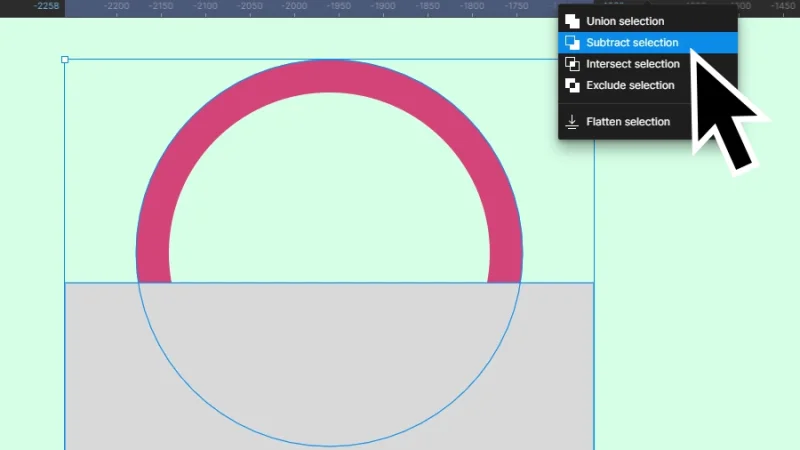The height and width of the screenshot is (450, 800).
Task: Choose Exclude selection from the menu
Action: [x=647, y=85]
